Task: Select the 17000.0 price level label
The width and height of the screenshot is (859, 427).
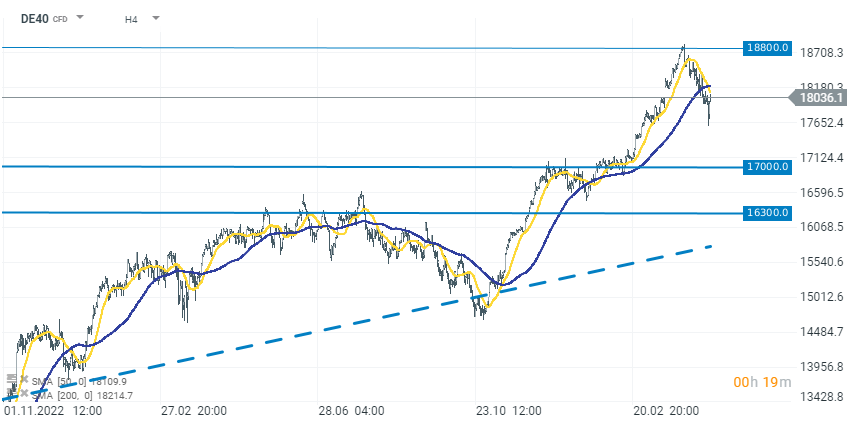Action: point(768,166)
